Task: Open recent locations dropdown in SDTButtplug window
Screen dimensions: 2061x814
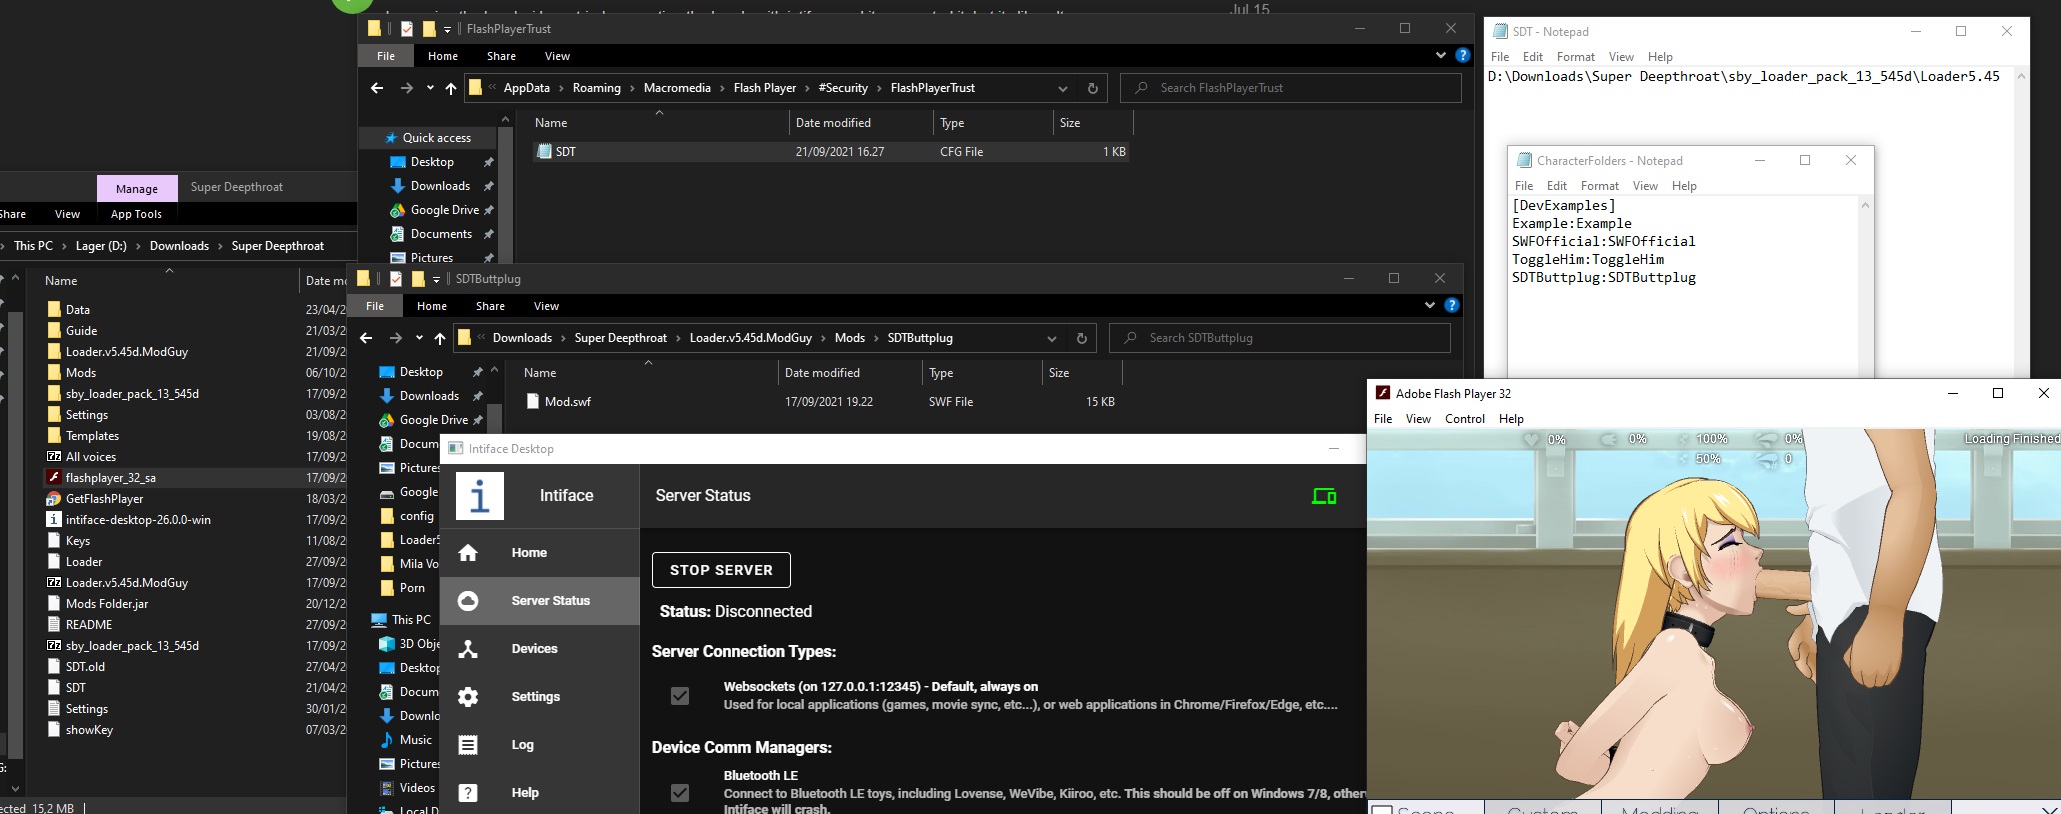Action: [x=419, y=338]
